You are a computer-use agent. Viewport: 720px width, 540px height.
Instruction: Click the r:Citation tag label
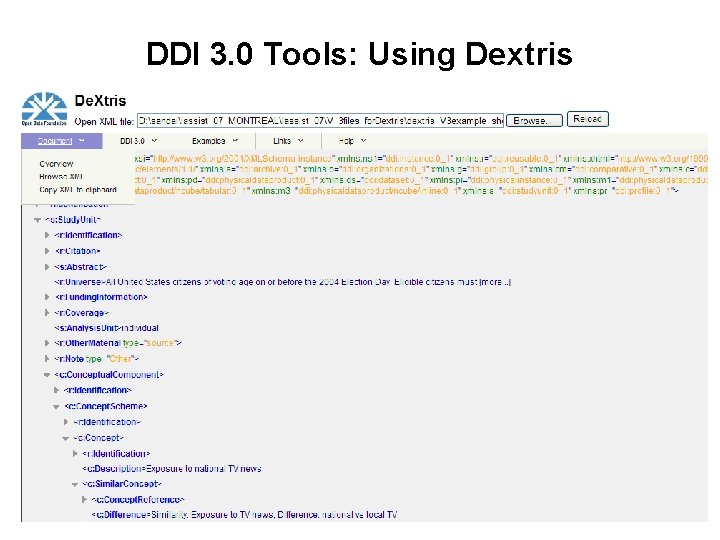pos(78,251)
